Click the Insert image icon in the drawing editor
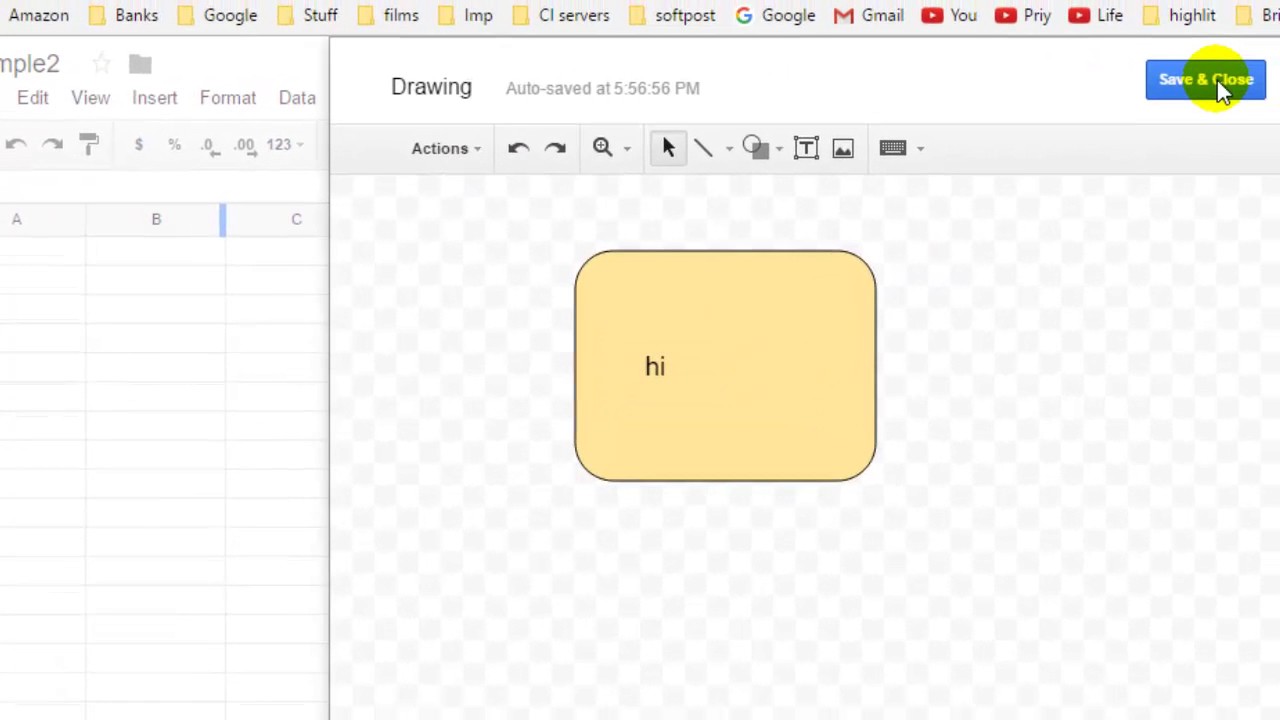 pyautogui.click(x=843, y=147)
